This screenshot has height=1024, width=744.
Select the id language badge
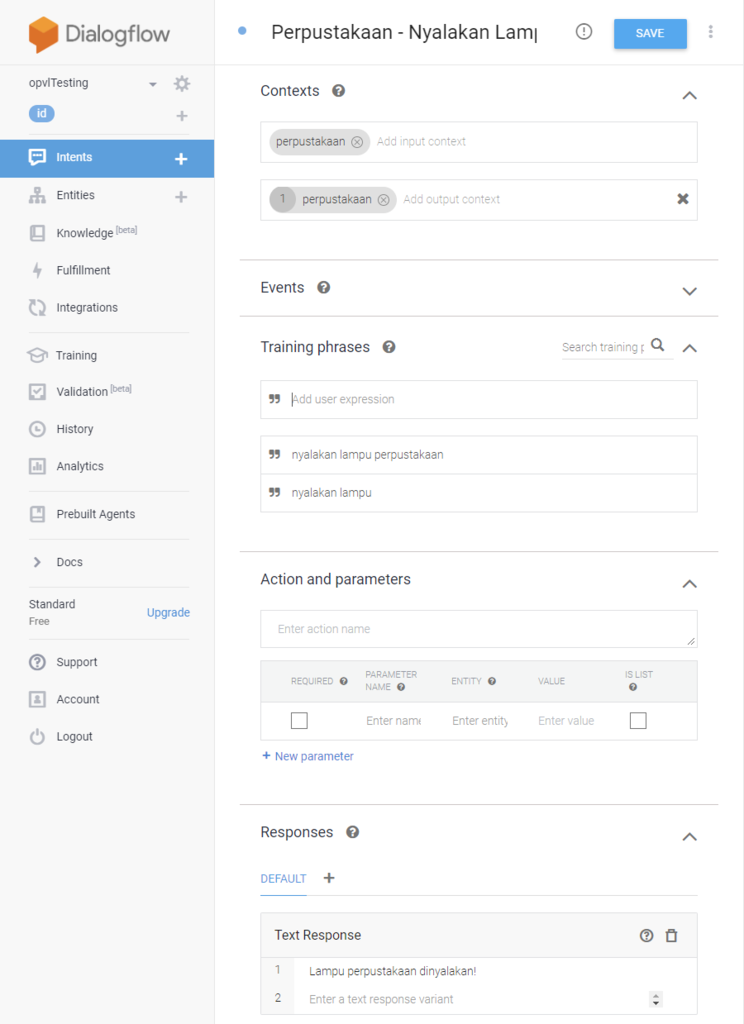click(x=41, y=114)
